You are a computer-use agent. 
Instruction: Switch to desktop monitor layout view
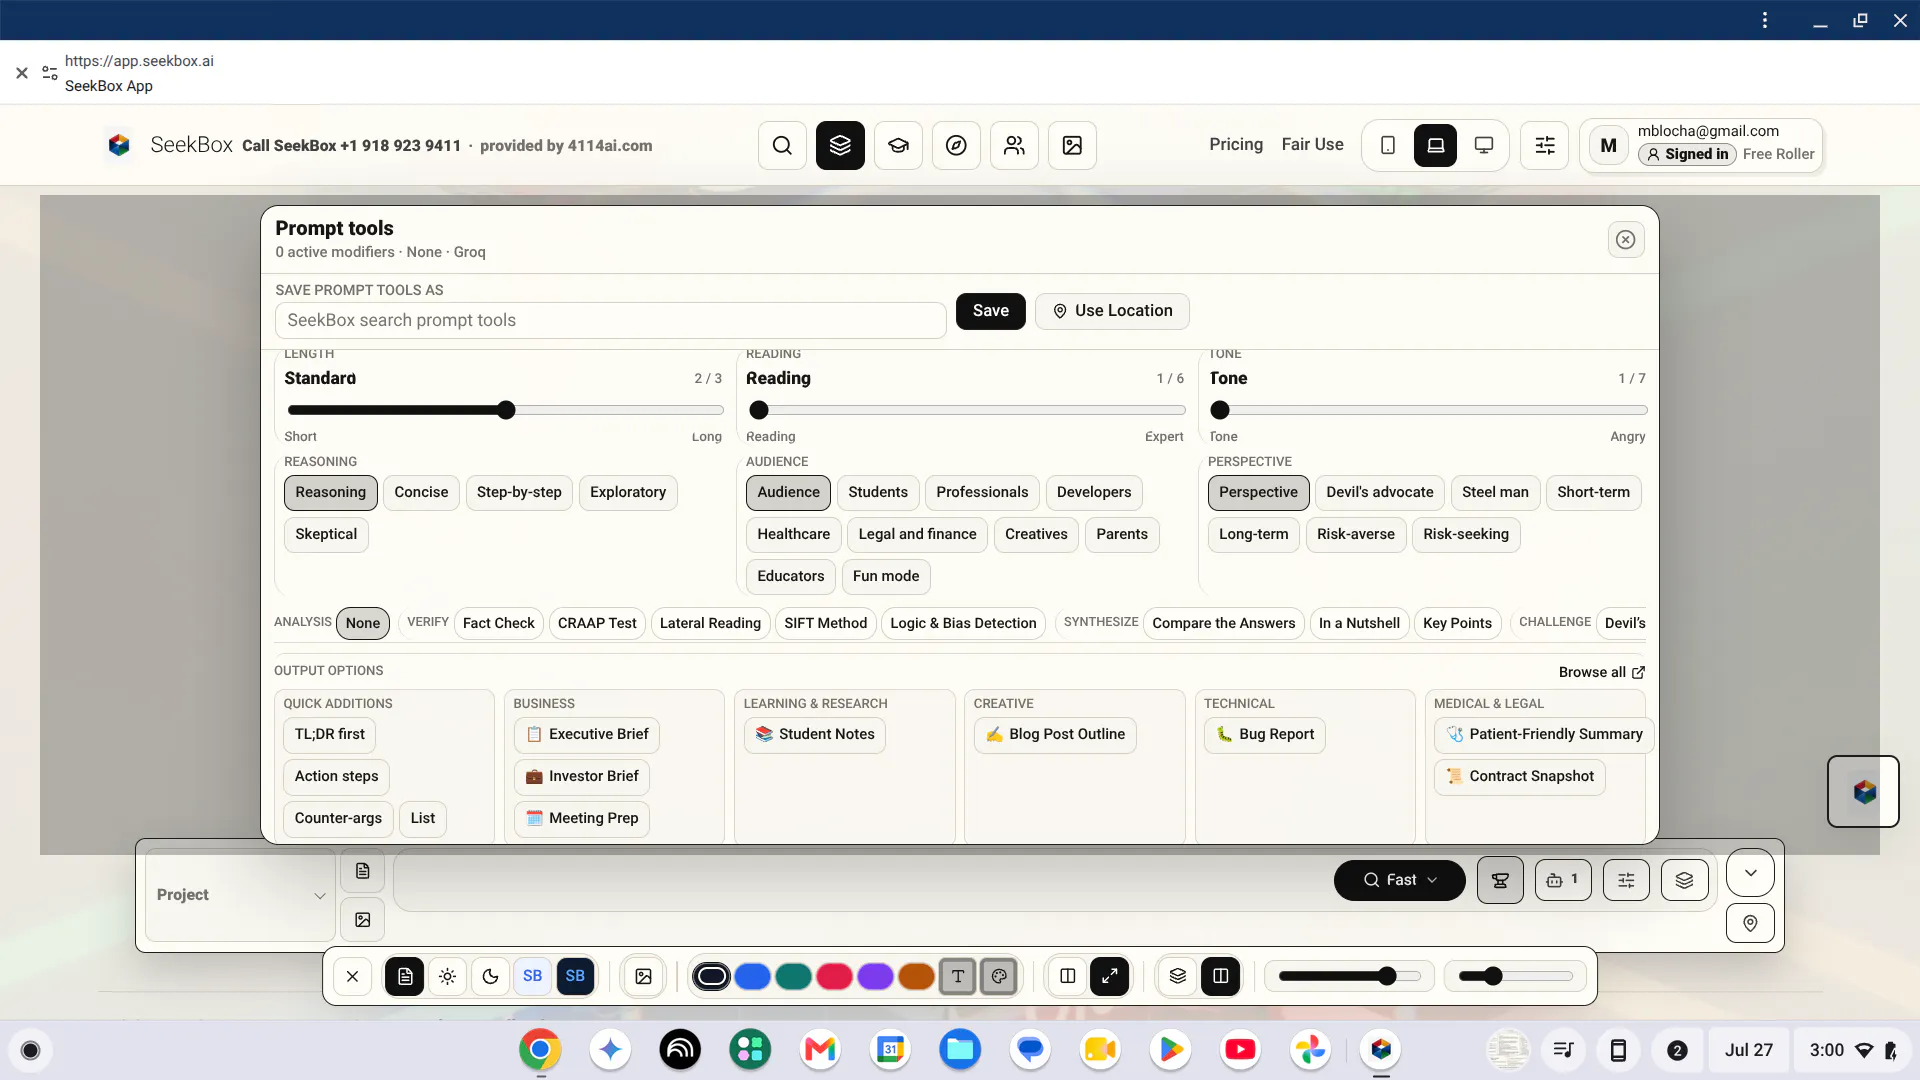1484,146
